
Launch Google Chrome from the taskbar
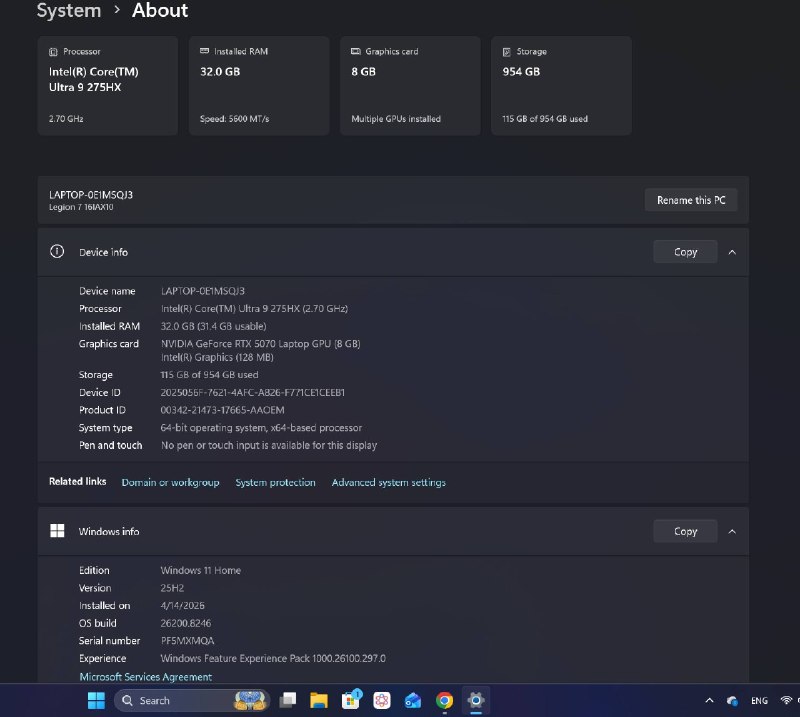click(x=444, y=700)
